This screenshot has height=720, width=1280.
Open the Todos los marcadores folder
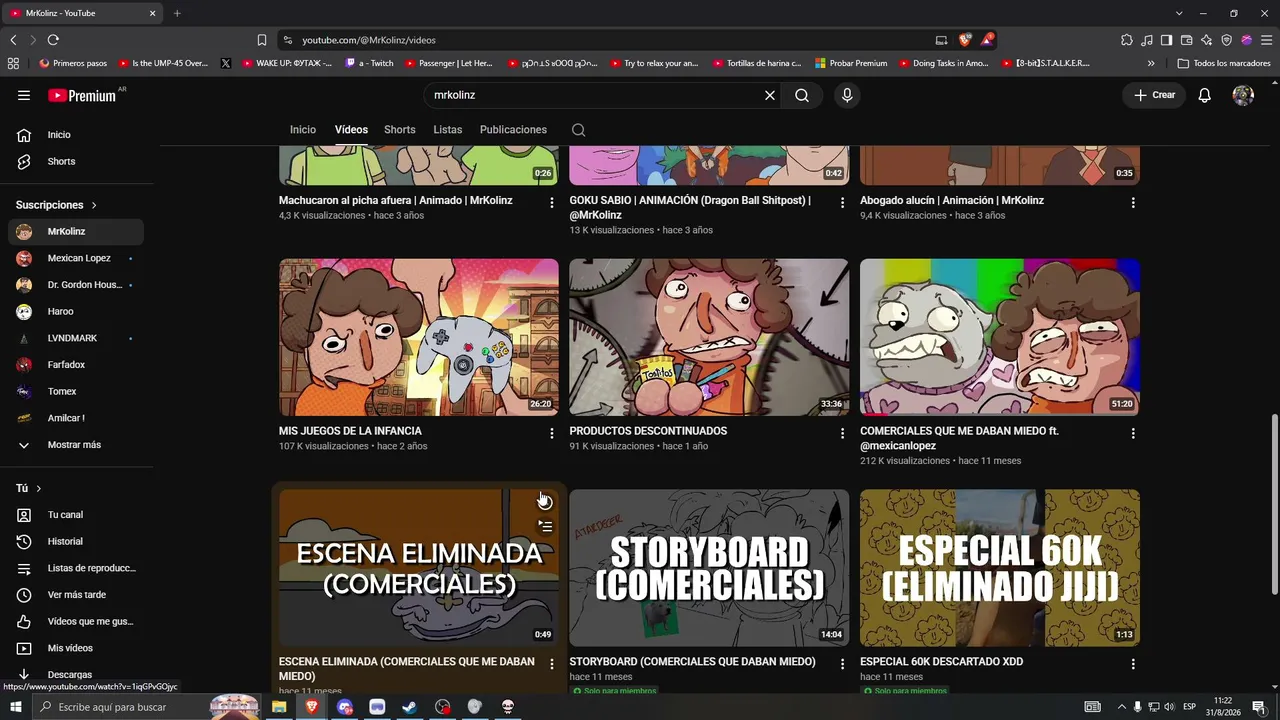[1224, 63]
